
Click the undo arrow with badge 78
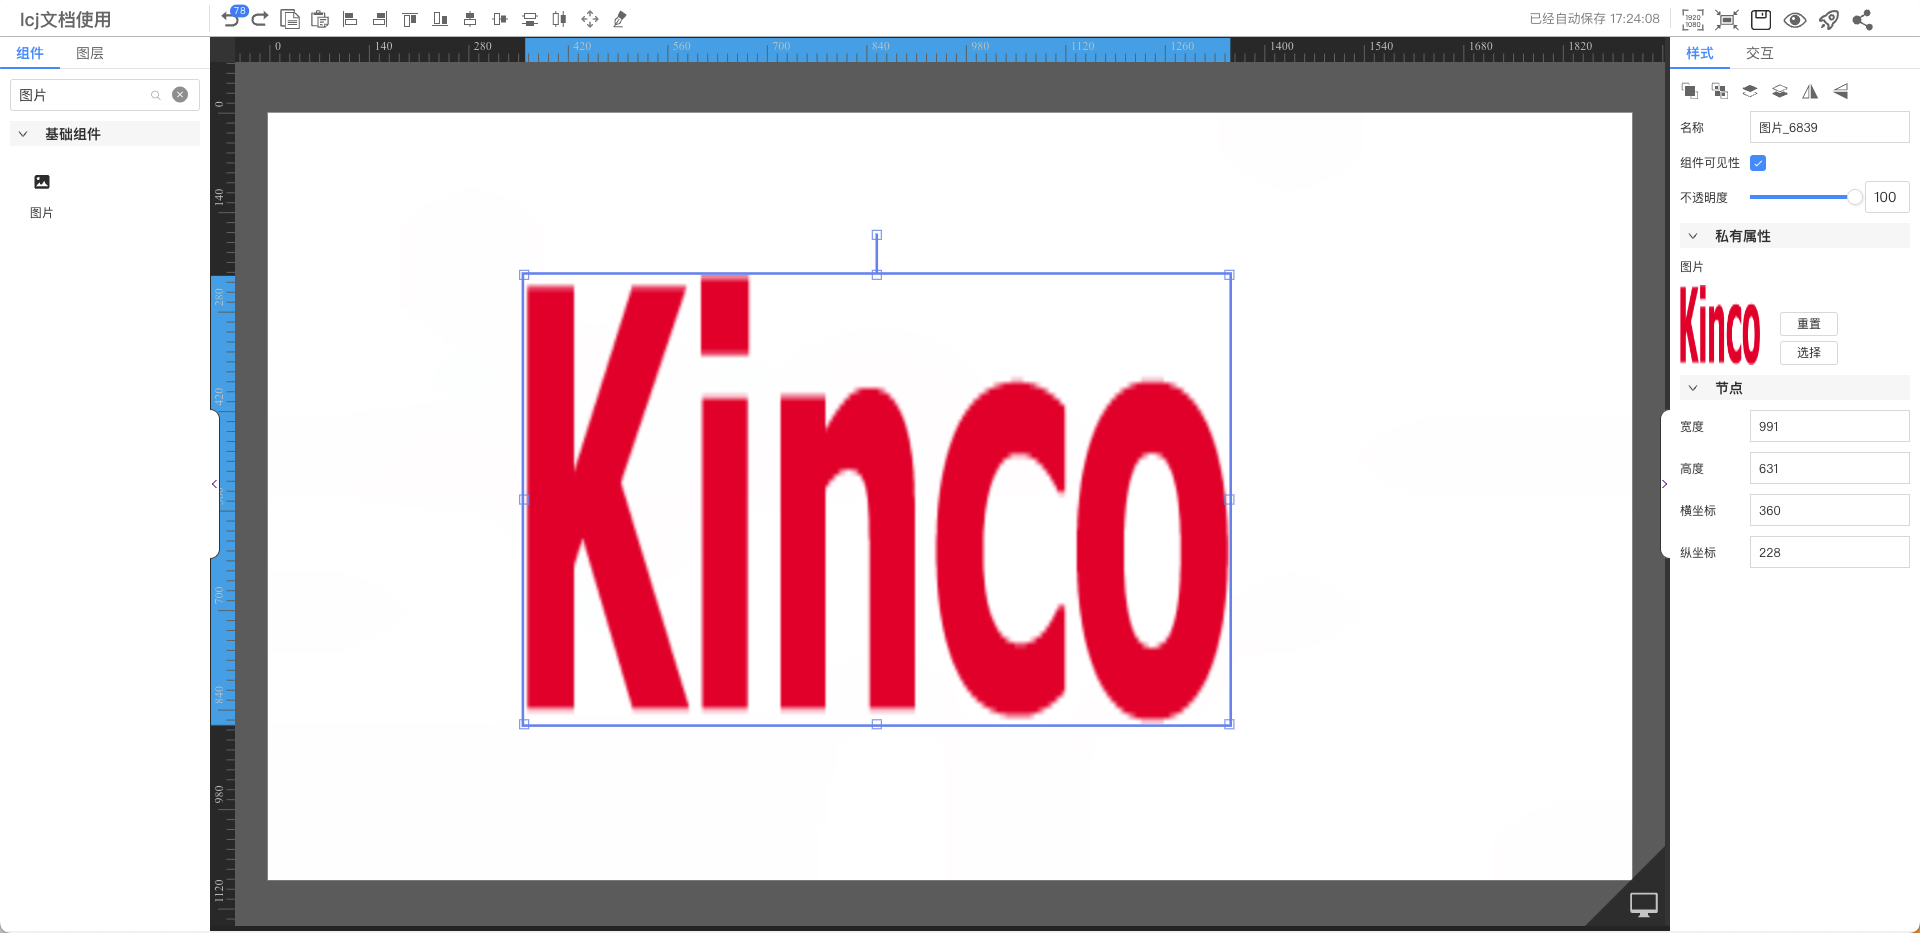pyautogui.click(x=232, y=18)
